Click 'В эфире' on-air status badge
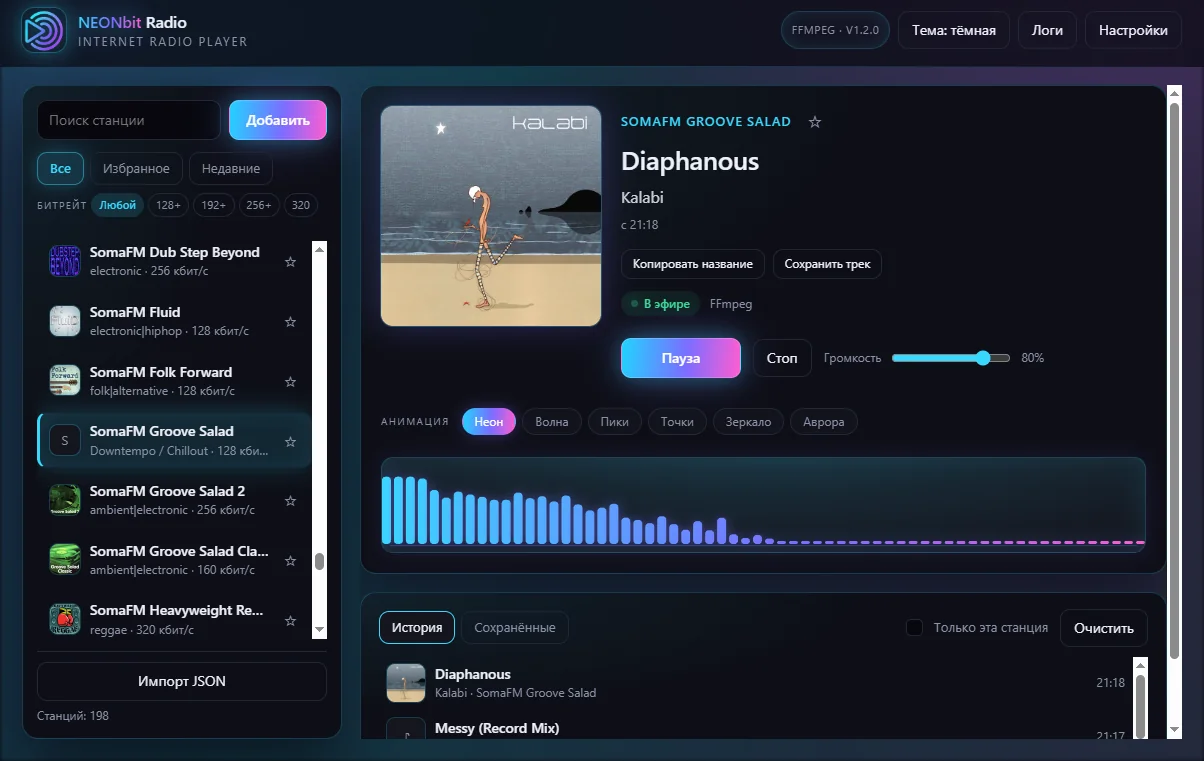 point(660,304)
